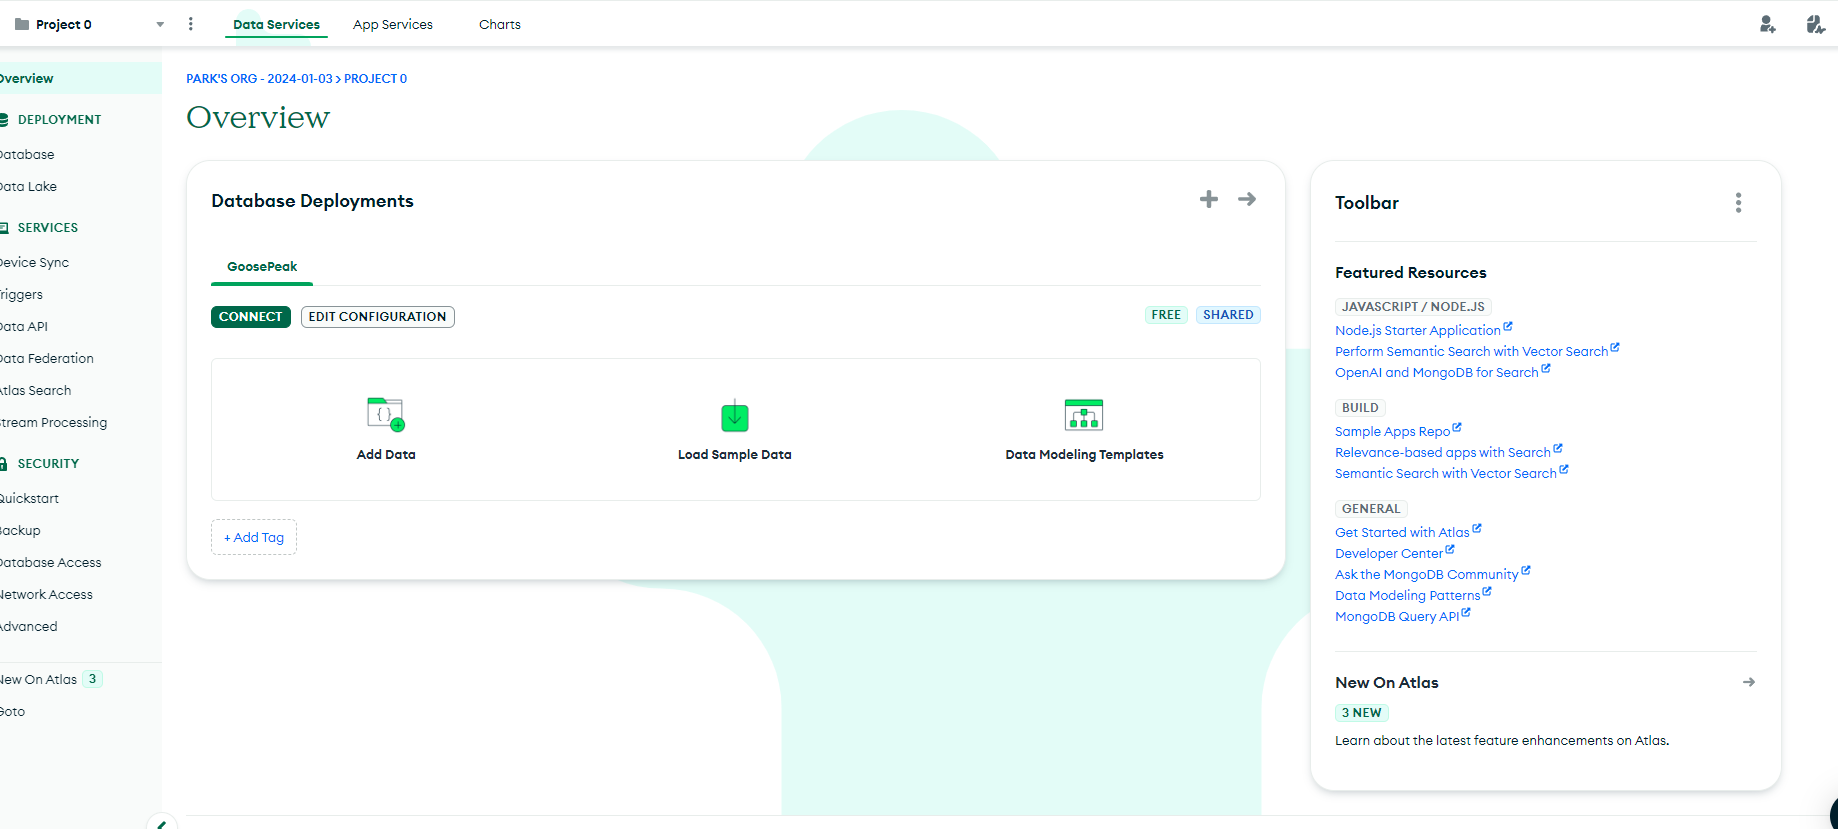Image resolution: width=1838 pixels, height=829 pixels.
Task: Click the Load Sample Data icon
Action: [x=735, y=415]
